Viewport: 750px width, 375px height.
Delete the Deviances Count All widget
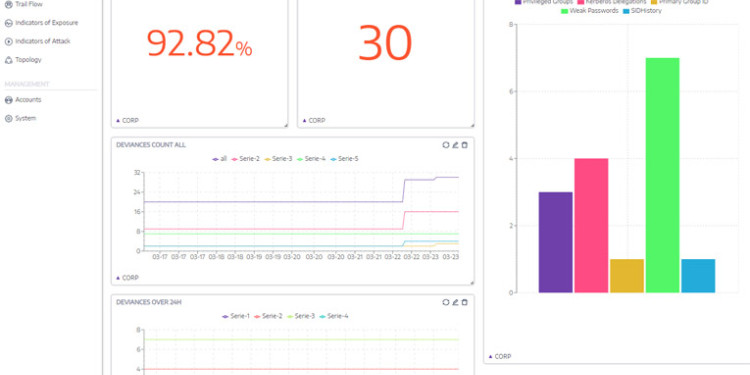464,145
